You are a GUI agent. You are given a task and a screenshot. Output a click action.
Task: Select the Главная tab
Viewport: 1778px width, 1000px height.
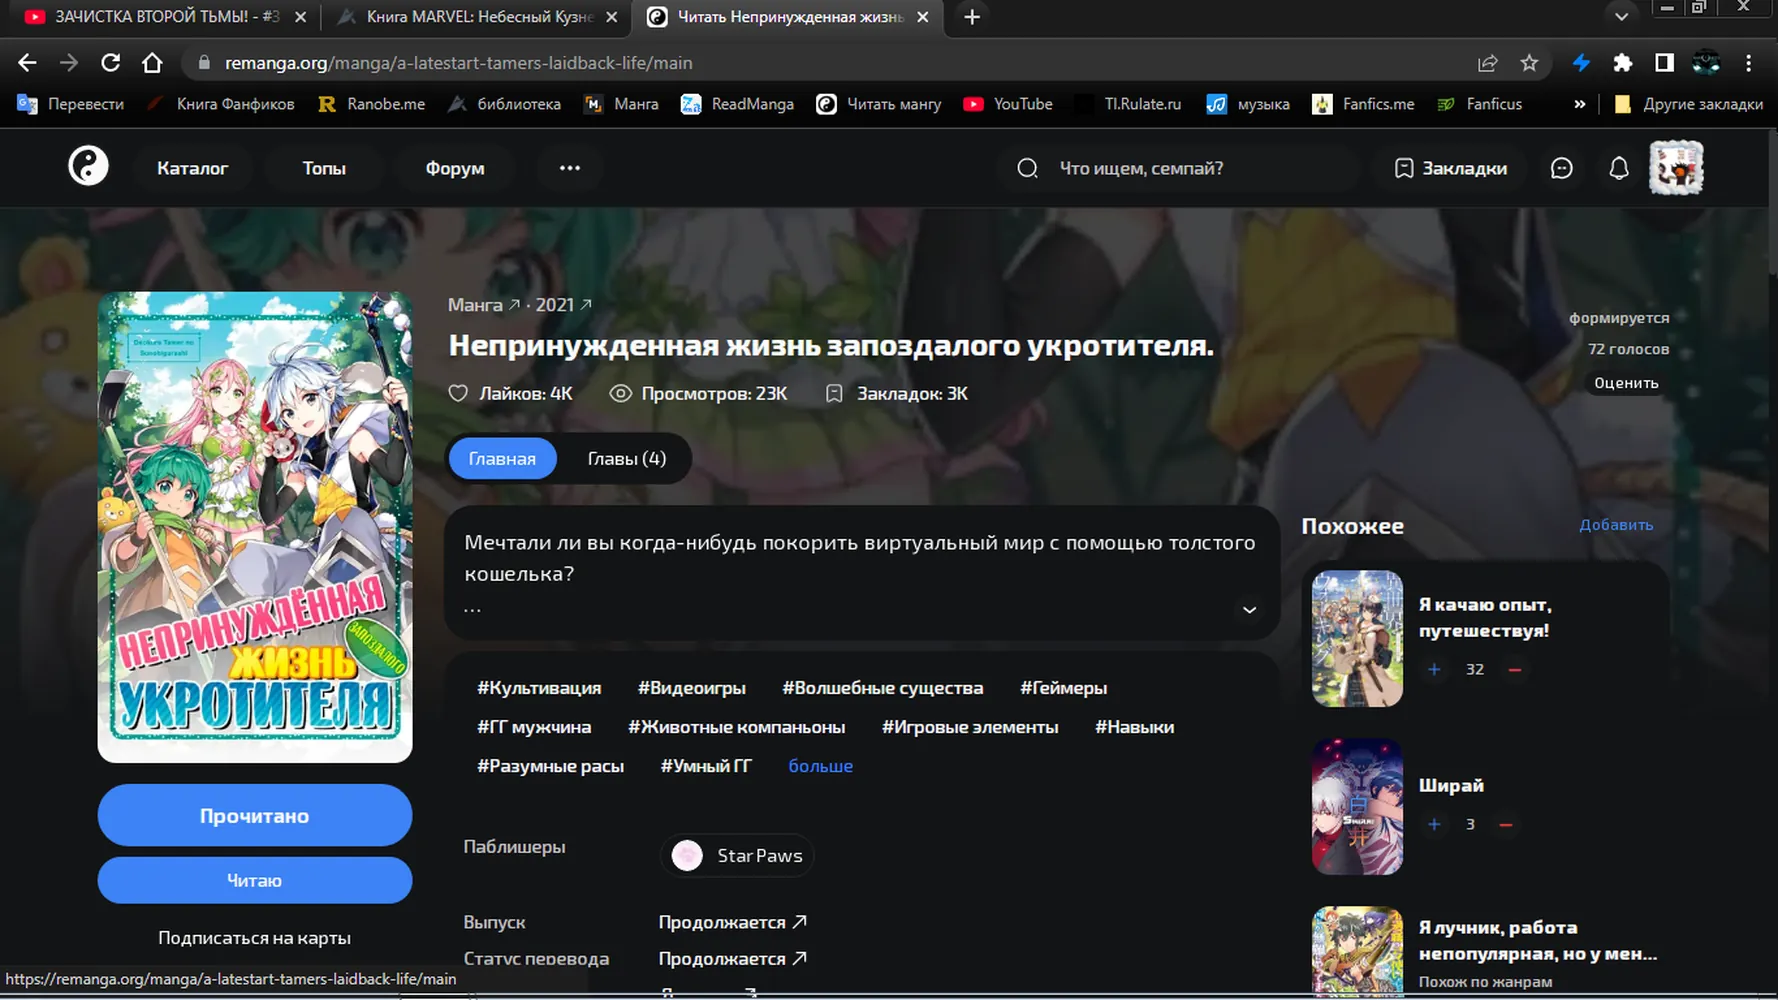502,458
